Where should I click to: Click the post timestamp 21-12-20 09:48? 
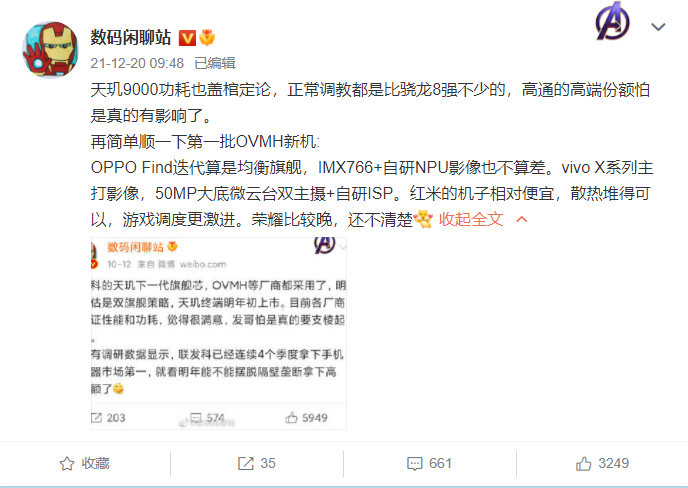point(137,63)
